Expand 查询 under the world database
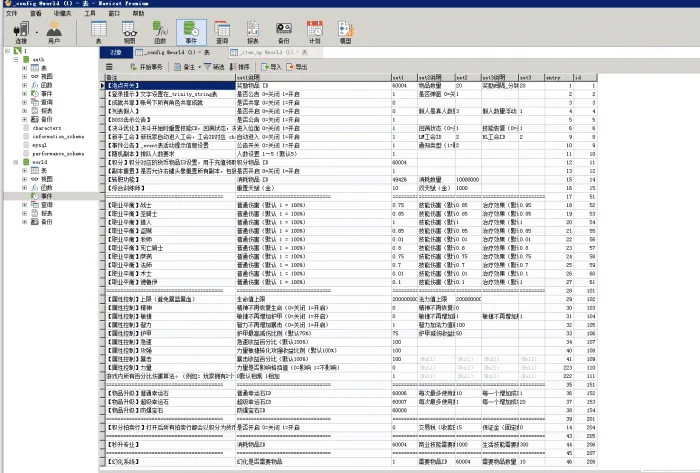700x473 pixels. click(x=25, y=205)
